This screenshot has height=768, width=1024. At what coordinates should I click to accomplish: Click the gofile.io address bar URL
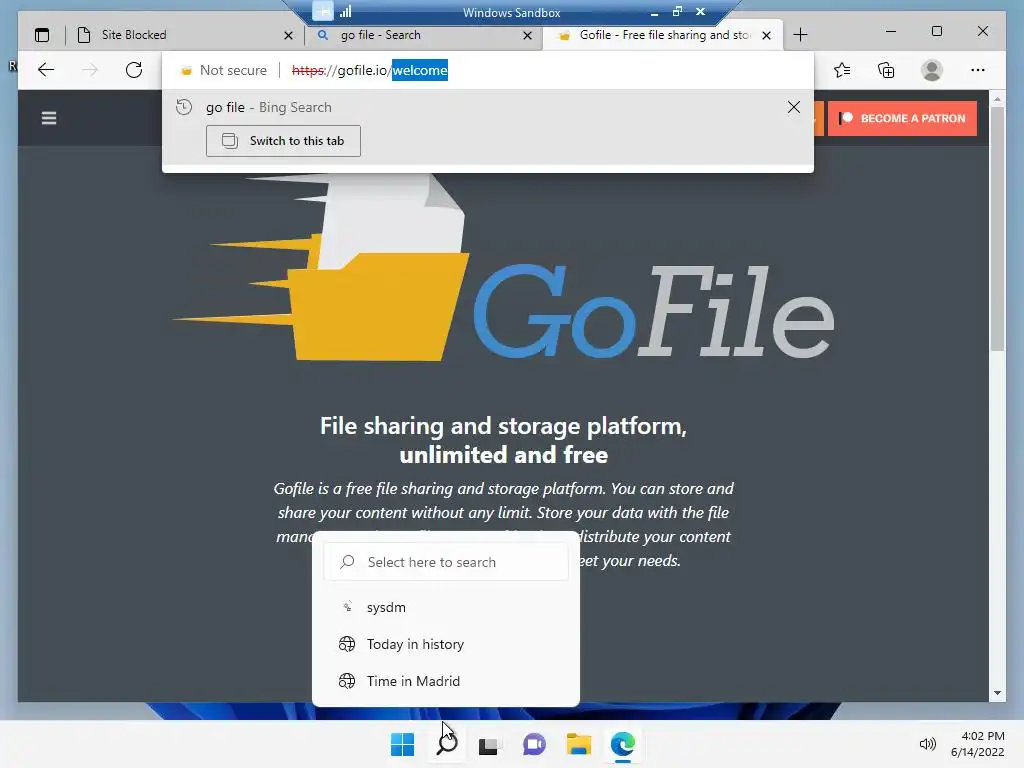pos(370,70)
